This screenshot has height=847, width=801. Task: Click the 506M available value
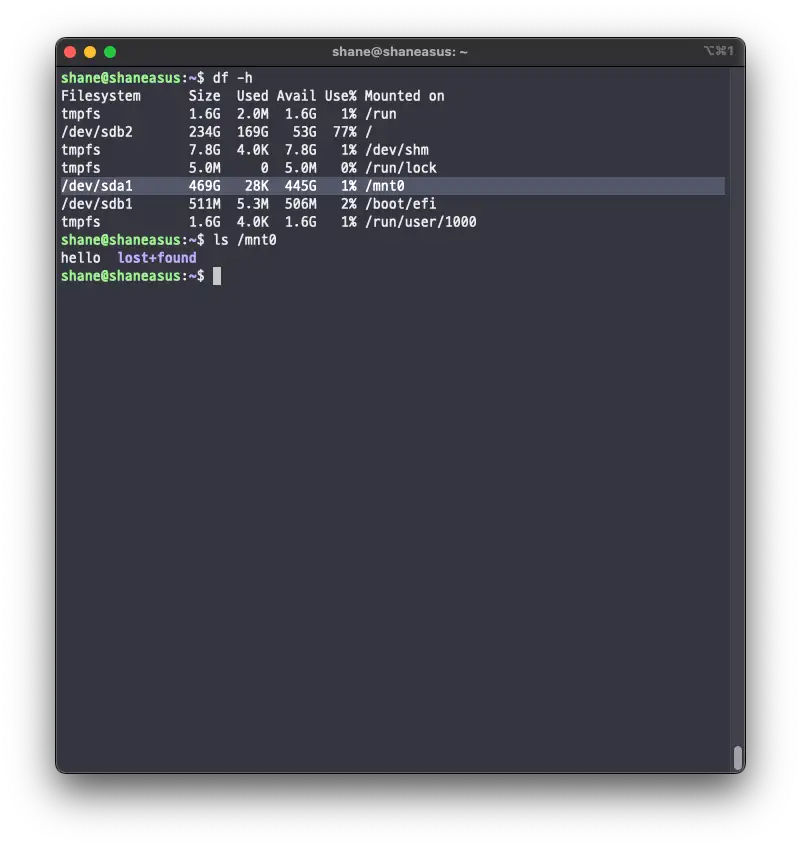click(300, 204)
